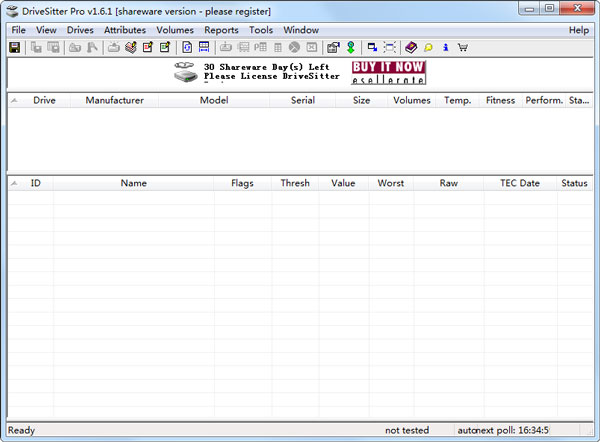Sort attributes by the Name column header

134,183
